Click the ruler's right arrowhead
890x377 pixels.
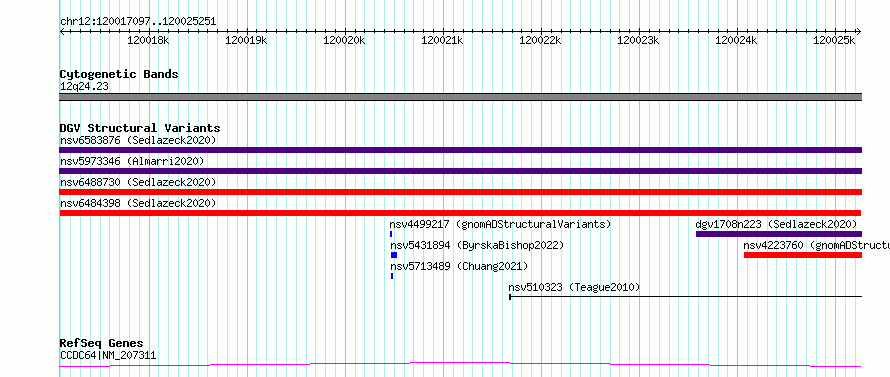[x=859, y=32]
